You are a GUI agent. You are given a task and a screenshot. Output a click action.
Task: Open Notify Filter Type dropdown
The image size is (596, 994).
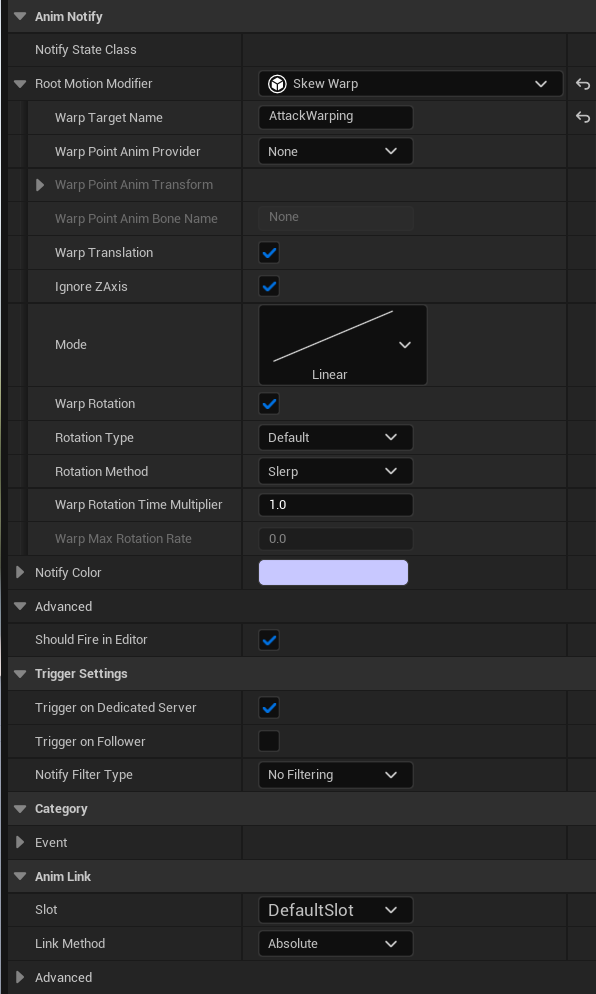click(336, 775)
